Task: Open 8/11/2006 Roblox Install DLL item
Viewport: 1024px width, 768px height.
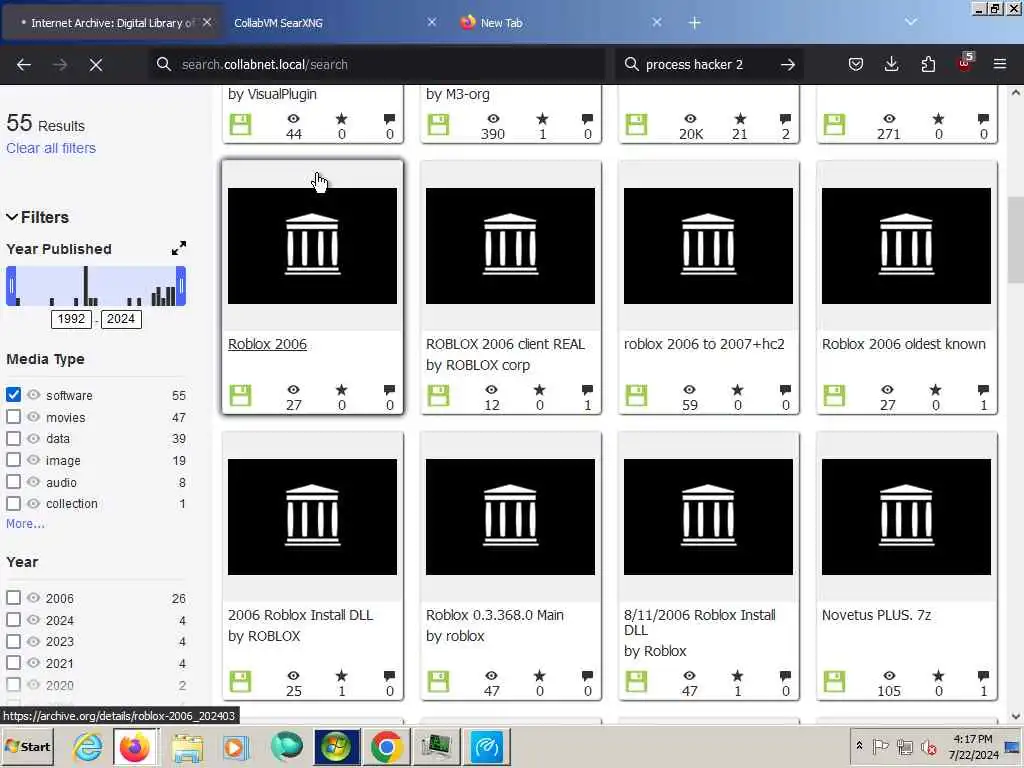Action: click(x=699, y=622)
